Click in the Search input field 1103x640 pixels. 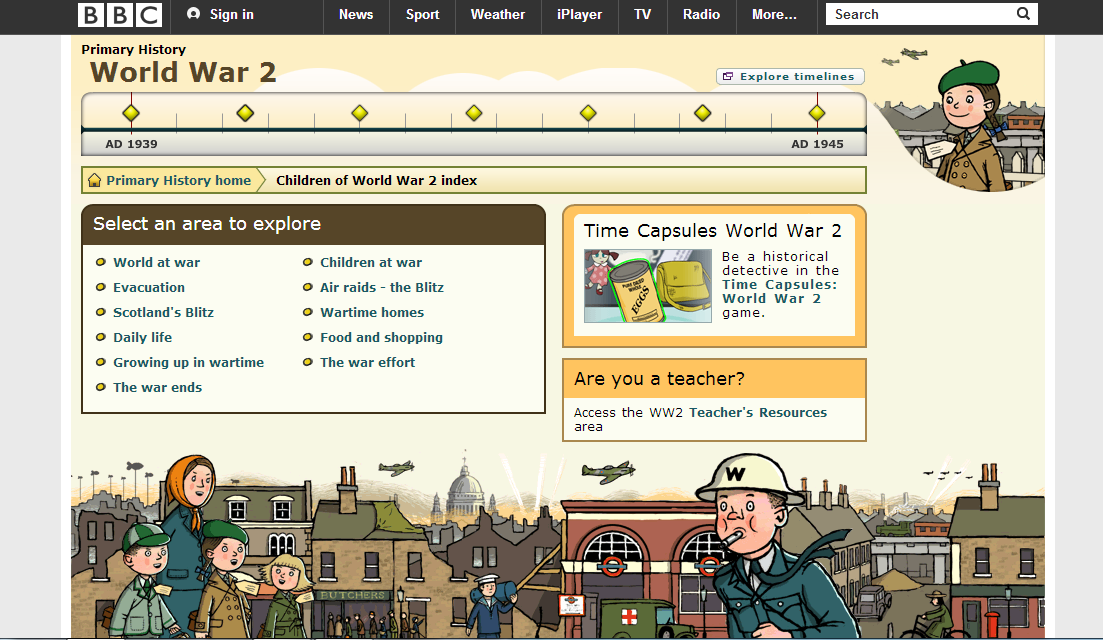coord(922,14)
